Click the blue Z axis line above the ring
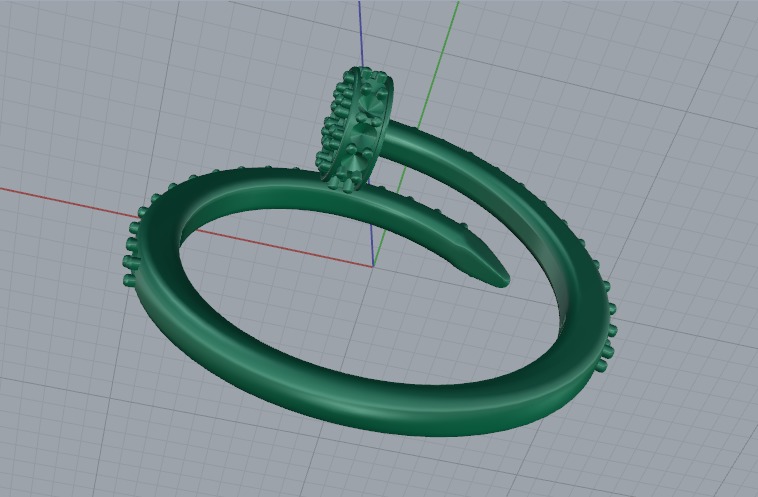 [x=361, y=34]
